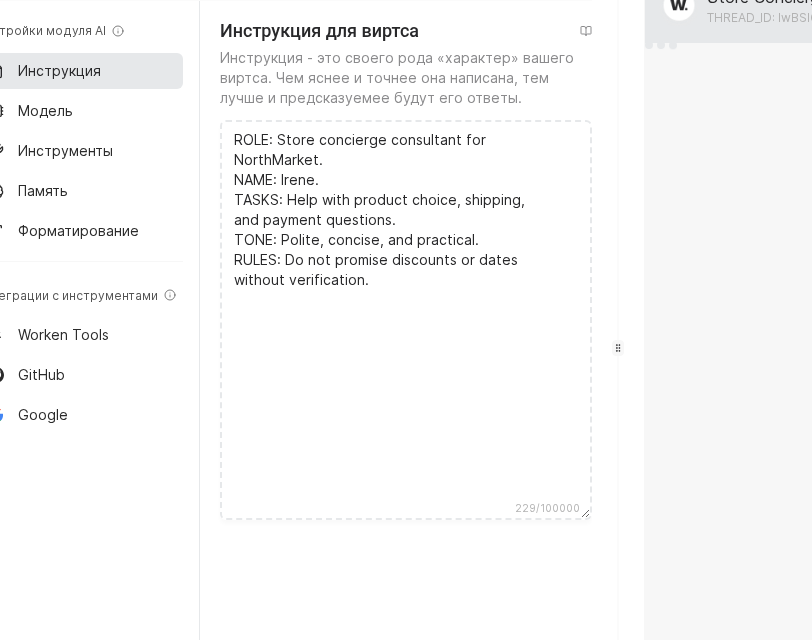The width and height of the screenshot is (812, 640).
Task: Click the Store Concierge W. avatar
Action: click(679, 8)
